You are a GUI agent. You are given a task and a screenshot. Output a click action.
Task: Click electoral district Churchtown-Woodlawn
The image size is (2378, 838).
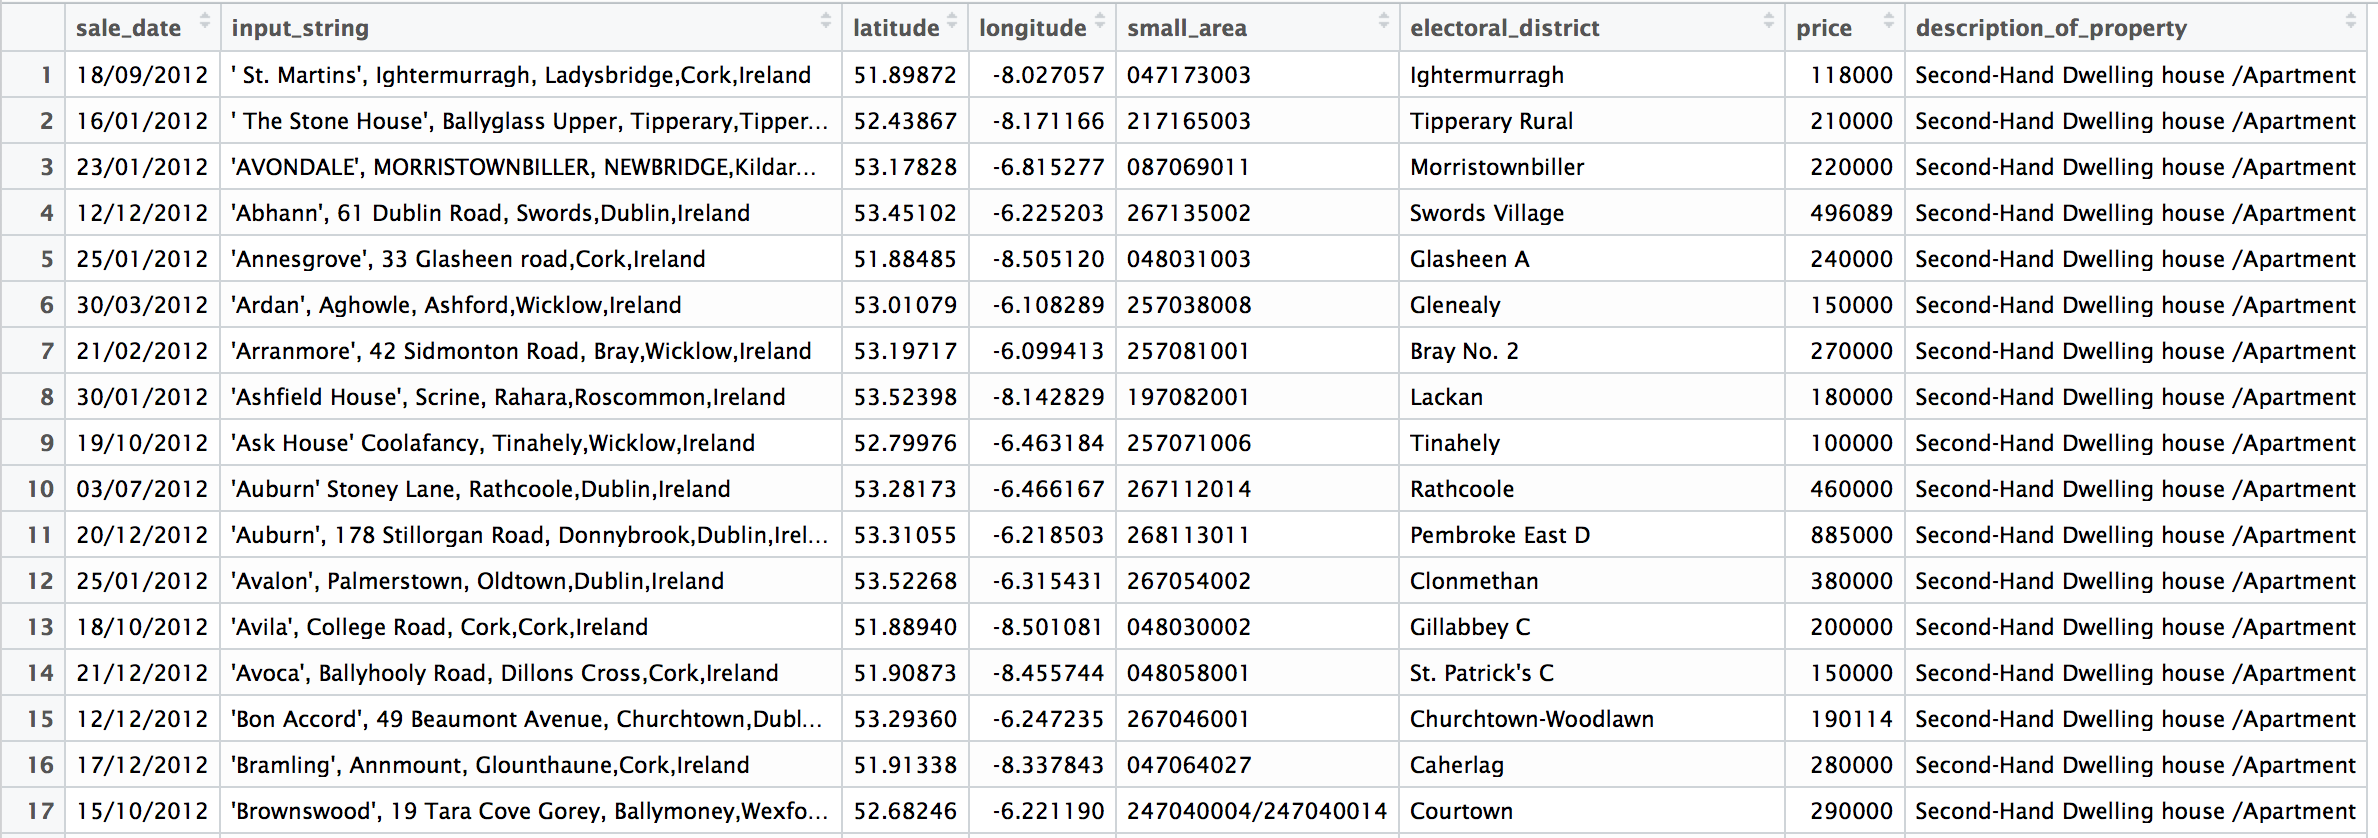tap(1532, 719)
